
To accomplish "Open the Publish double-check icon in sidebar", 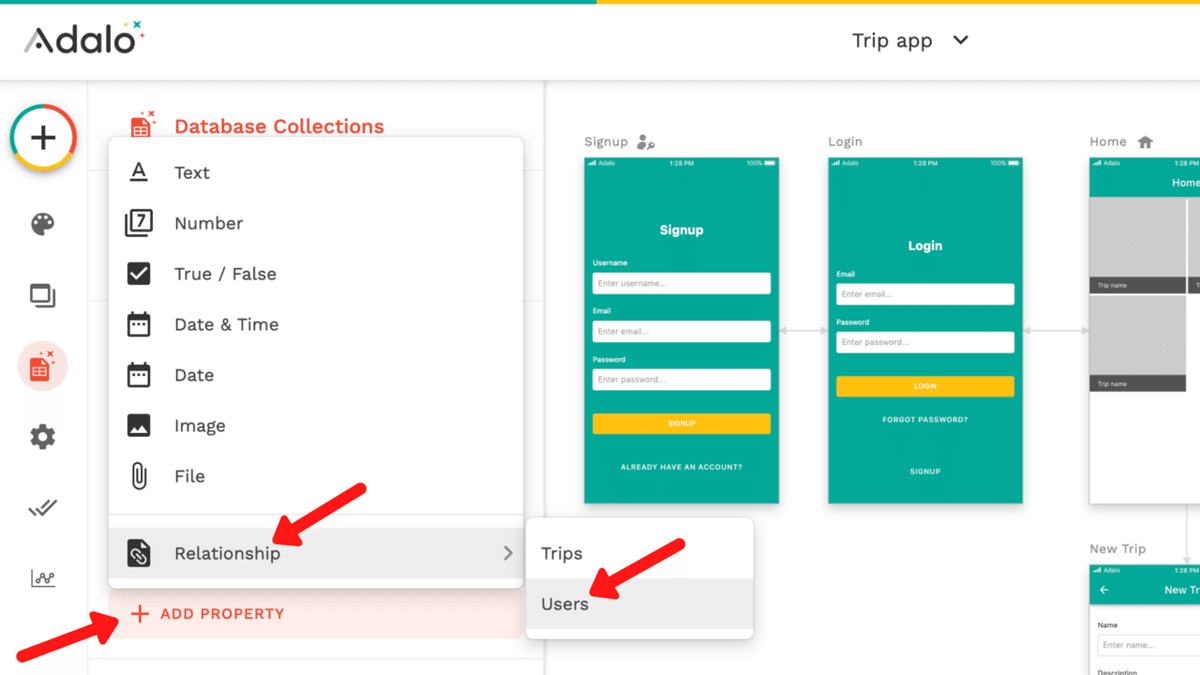I will click(42, 508).
